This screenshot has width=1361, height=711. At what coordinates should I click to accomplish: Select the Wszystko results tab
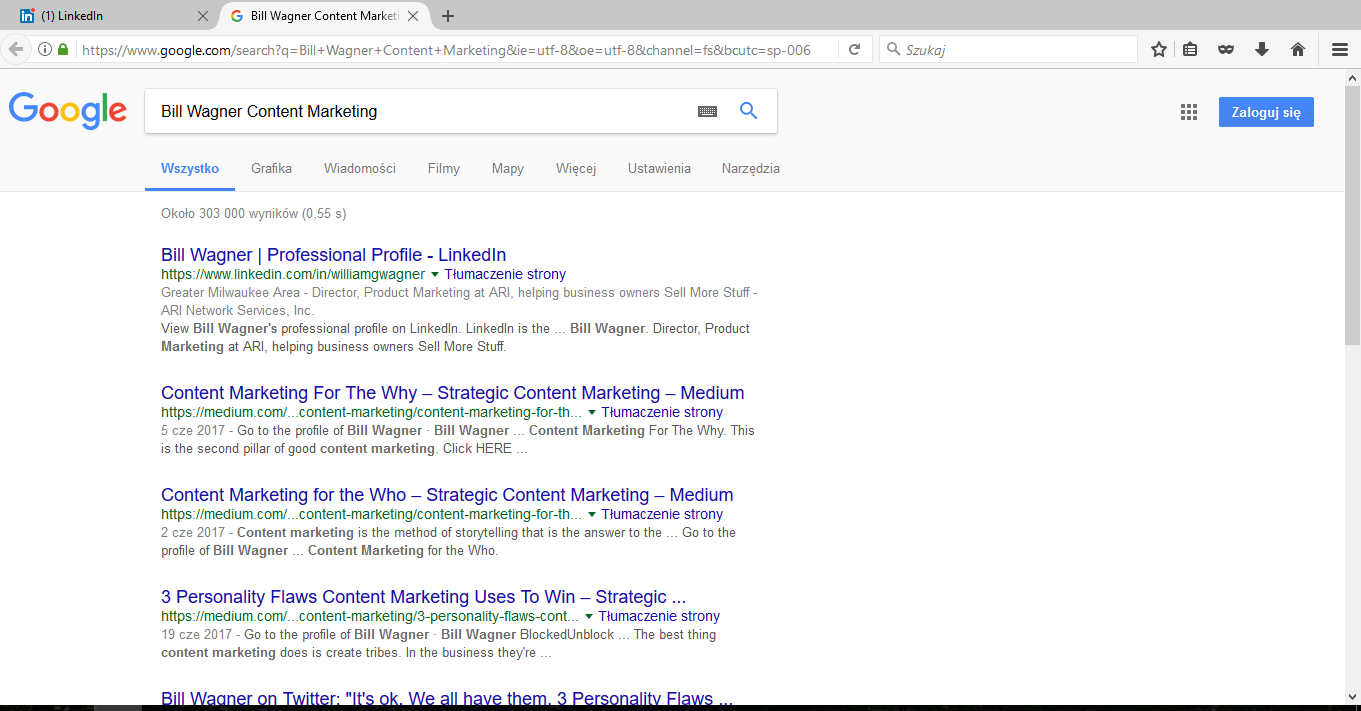190,168
